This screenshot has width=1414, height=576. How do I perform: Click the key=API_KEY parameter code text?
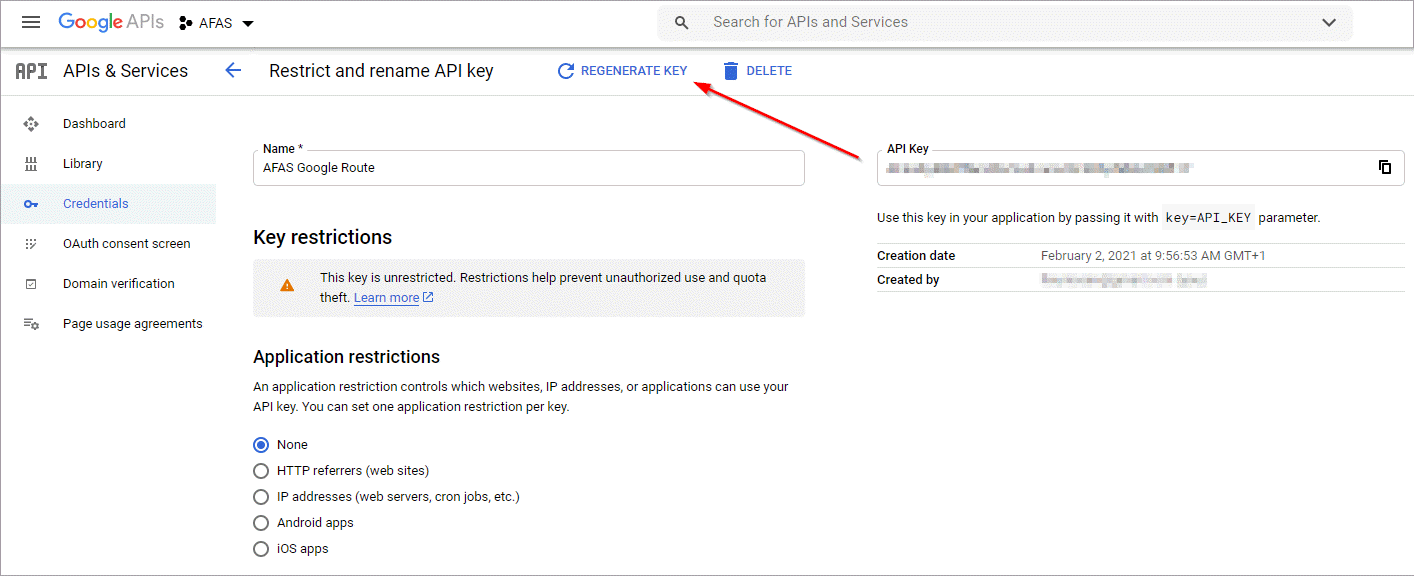click(1208, 218)
